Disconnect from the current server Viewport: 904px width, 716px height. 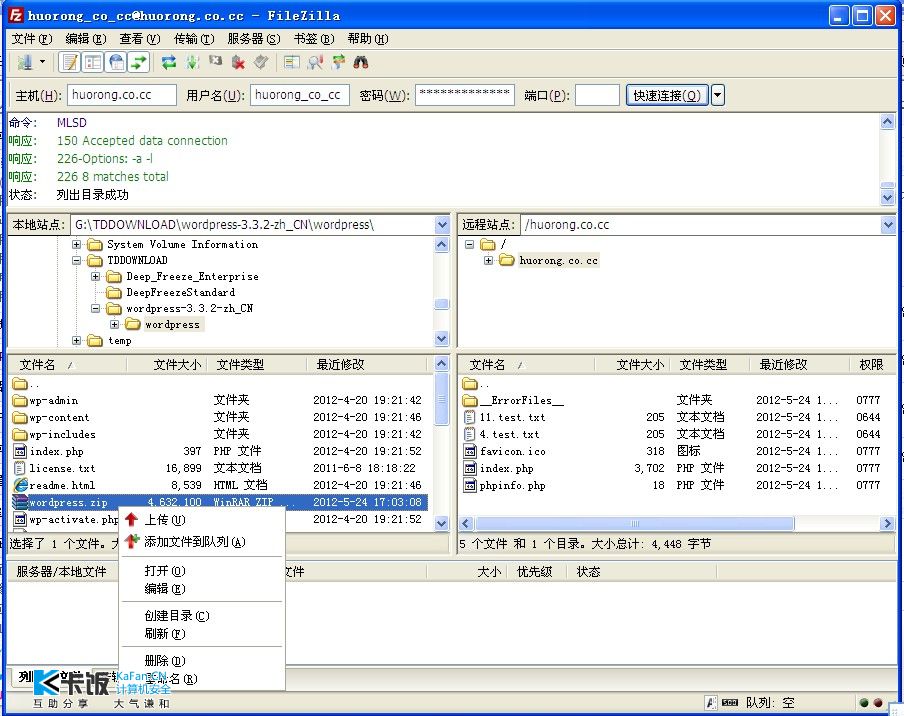(238, 62)
